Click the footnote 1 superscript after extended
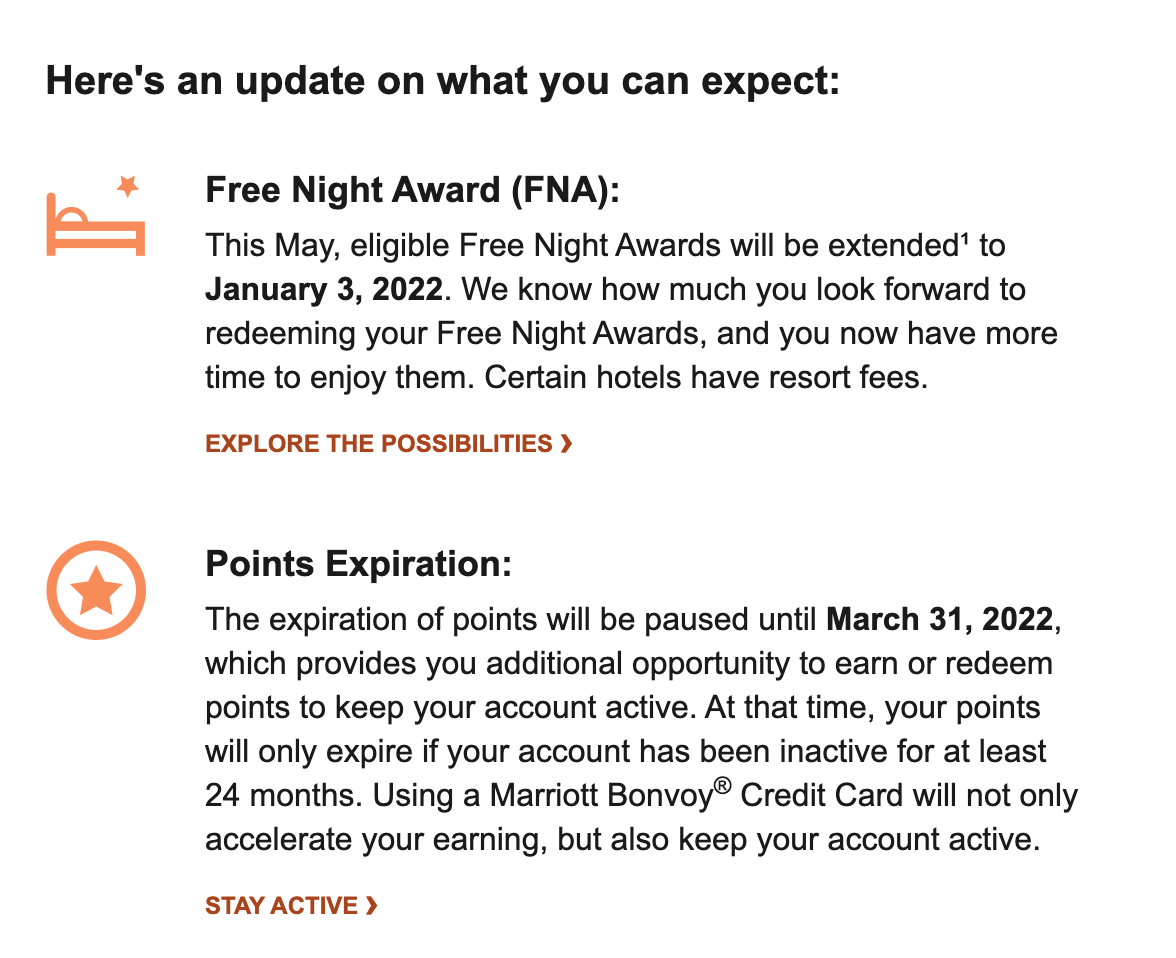Image resolution: width=1176 pixels, height=958 pixels. (x=964, y=238)
